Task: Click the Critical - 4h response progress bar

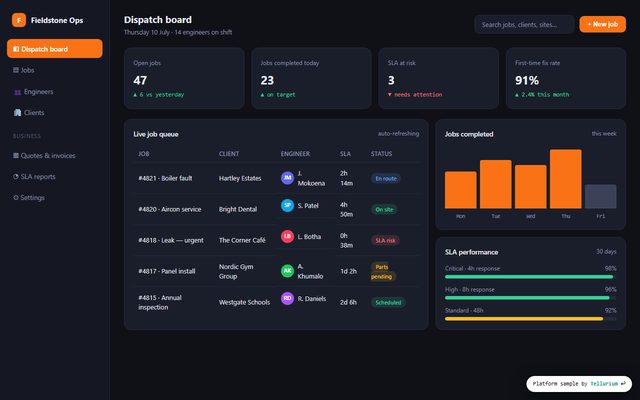Action: point(531,277)
